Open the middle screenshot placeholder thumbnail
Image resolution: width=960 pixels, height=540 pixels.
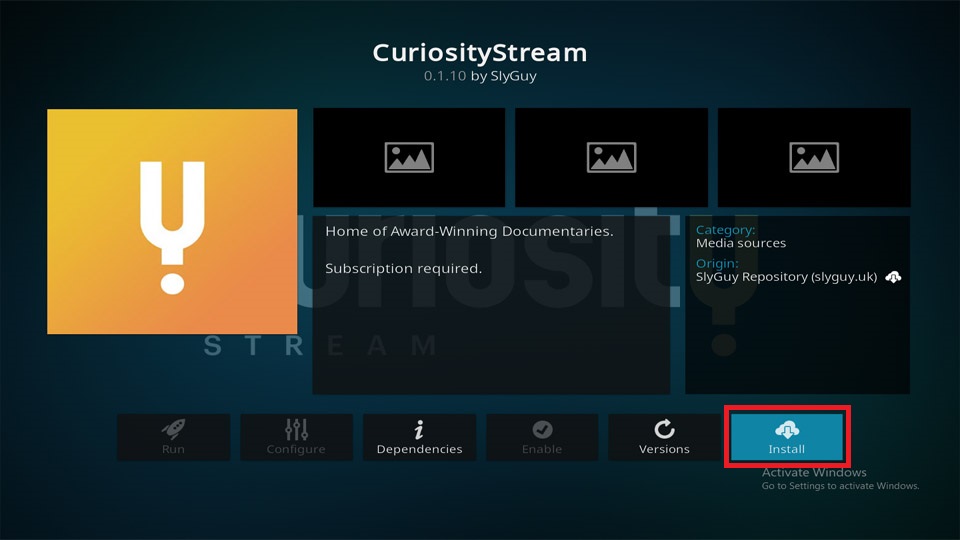pyautogui.click(x=611, y=158)
